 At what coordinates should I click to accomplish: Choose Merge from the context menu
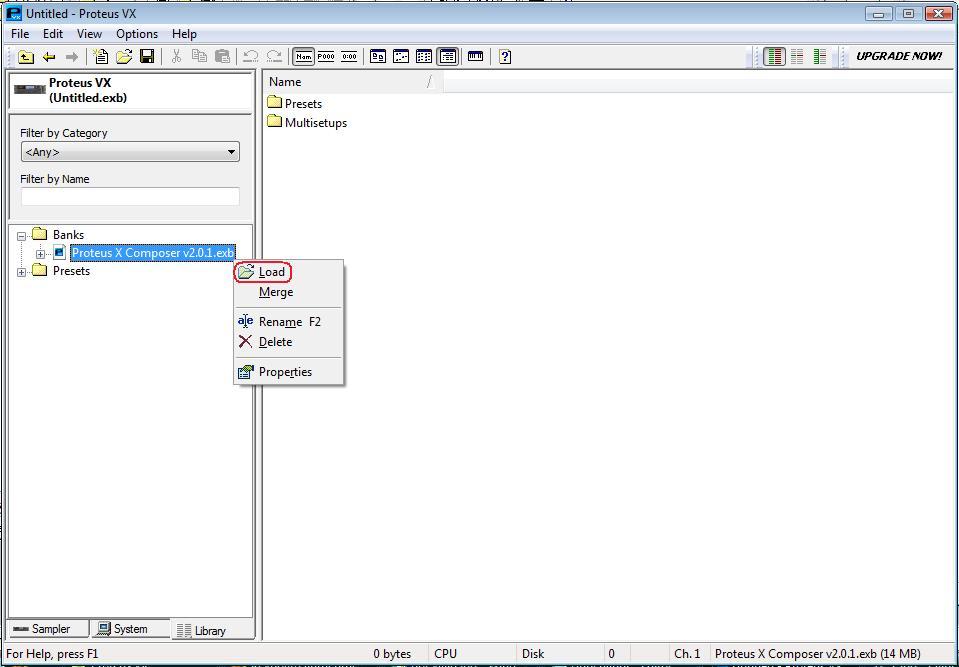tap(289, 292)
